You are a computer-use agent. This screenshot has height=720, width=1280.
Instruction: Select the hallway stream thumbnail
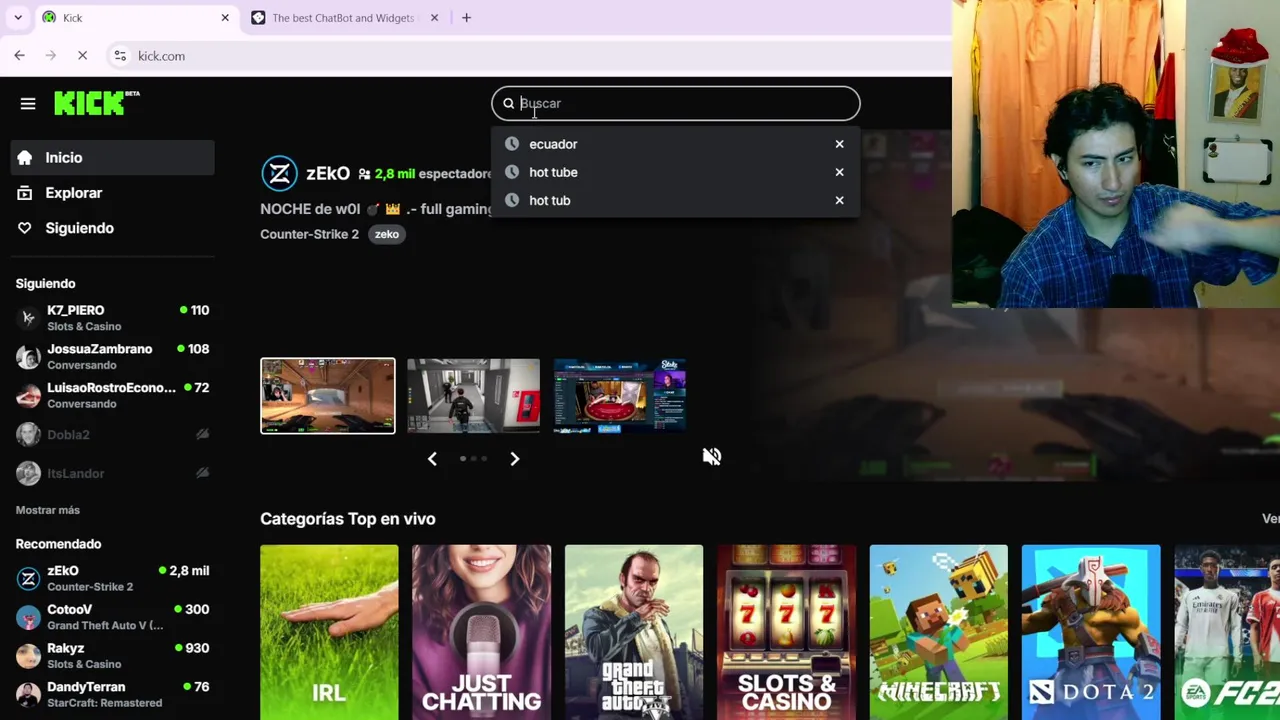pos(473,395)
